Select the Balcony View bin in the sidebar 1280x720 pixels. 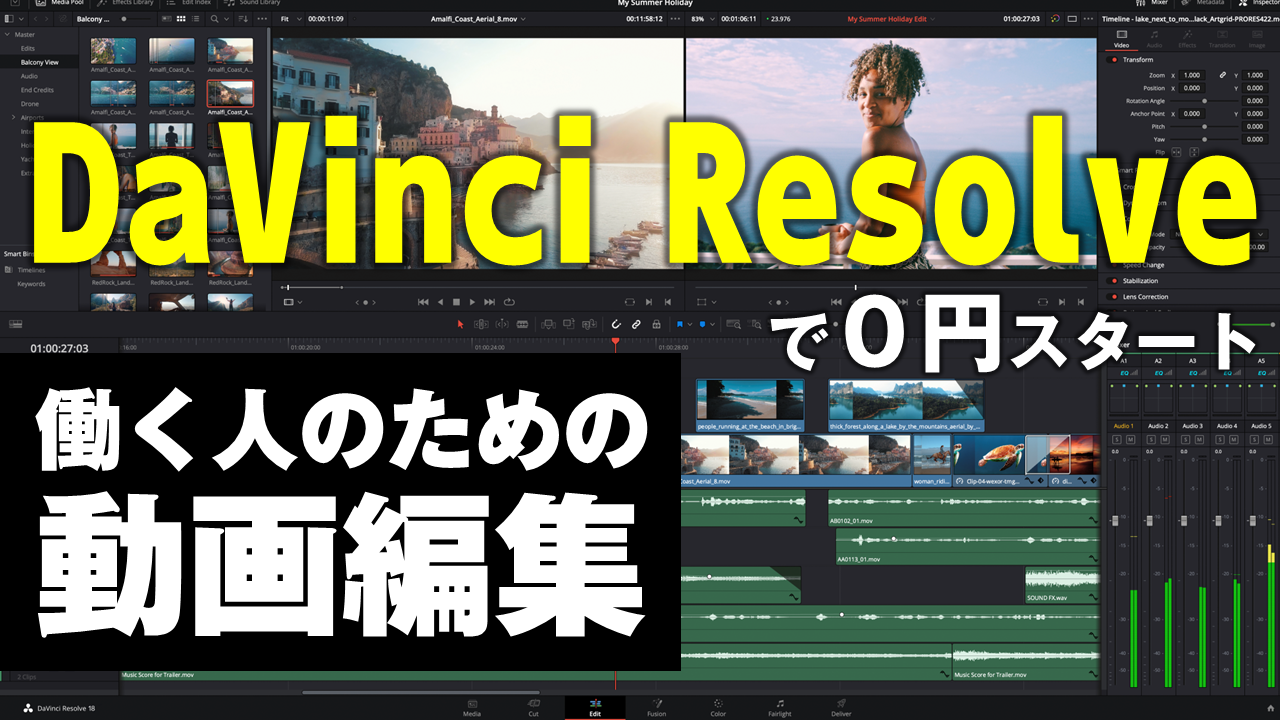pos(42,61)
